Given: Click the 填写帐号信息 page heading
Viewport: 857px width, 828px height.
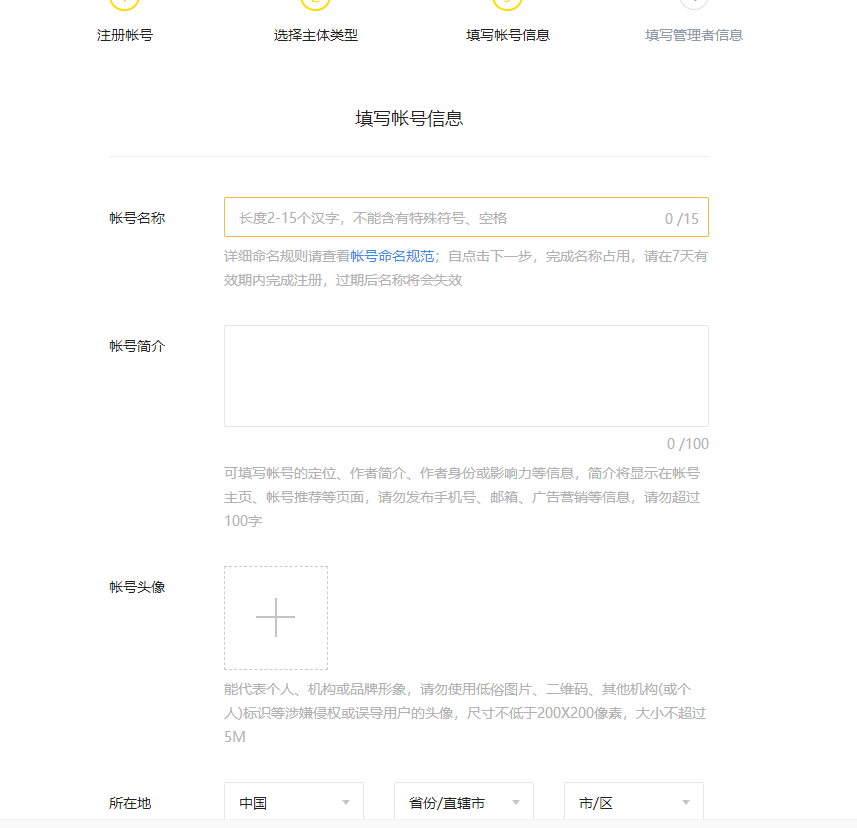Looking at the screenshot, I should click(409, 118).
